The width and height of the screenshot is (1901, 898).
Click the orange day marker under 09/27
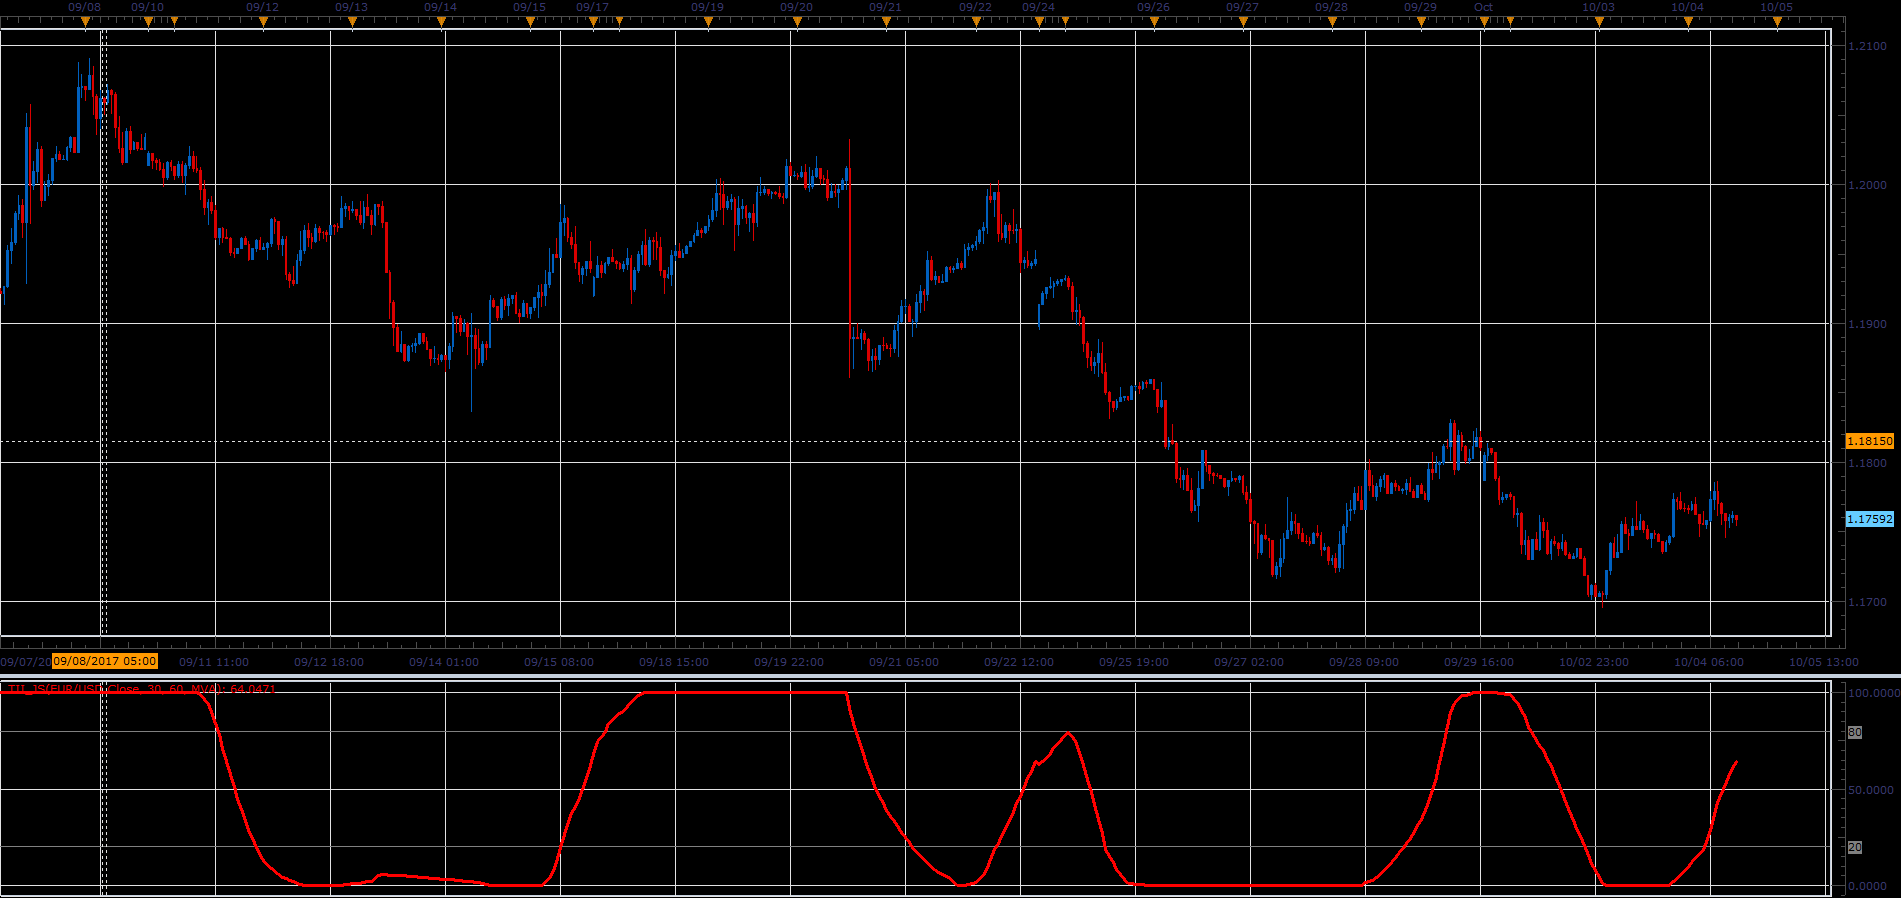pos(1243,22)
